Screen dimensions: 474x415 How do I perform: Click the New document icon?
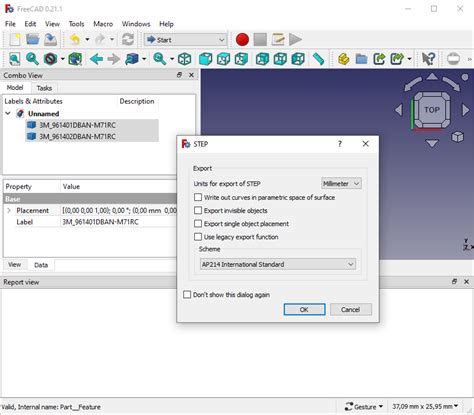pyautogui.click(x=15, y=40)
